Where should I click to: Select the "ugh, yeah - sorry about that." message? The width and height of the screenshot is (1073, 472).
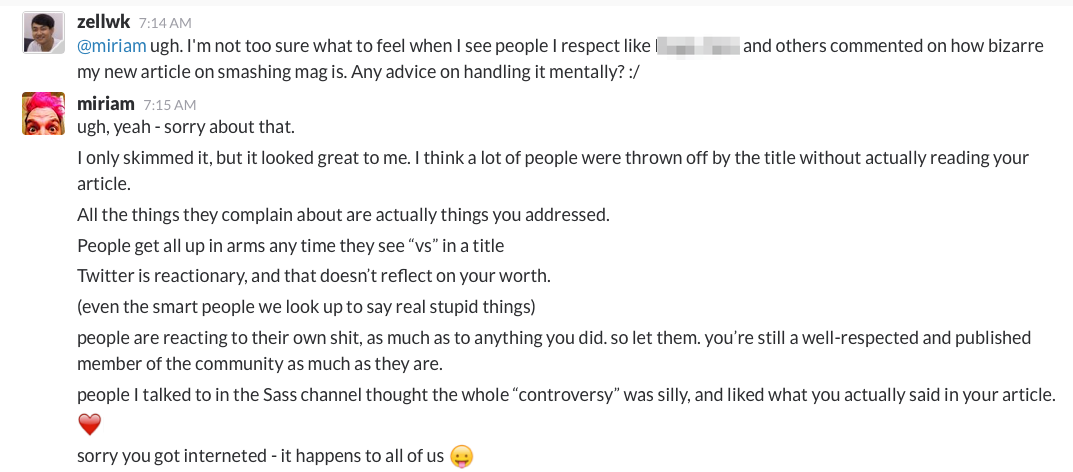pyautogui.click(x=186, y=127)
